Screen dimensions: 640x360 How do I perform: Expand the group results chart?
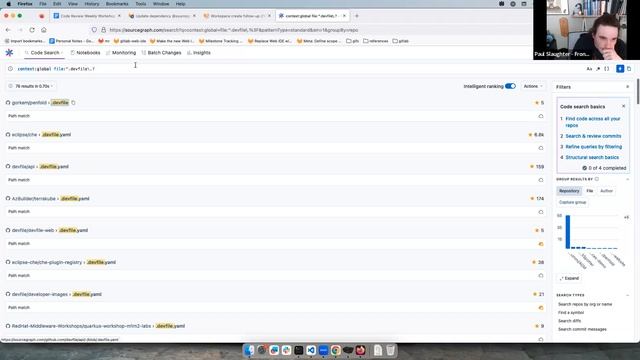pos(569,278)
